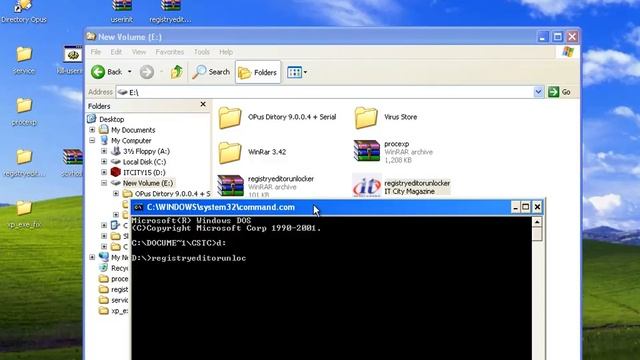Select service folder on desktop
Image resolution: width=640 pixels, height=360 pixels.
24,60
